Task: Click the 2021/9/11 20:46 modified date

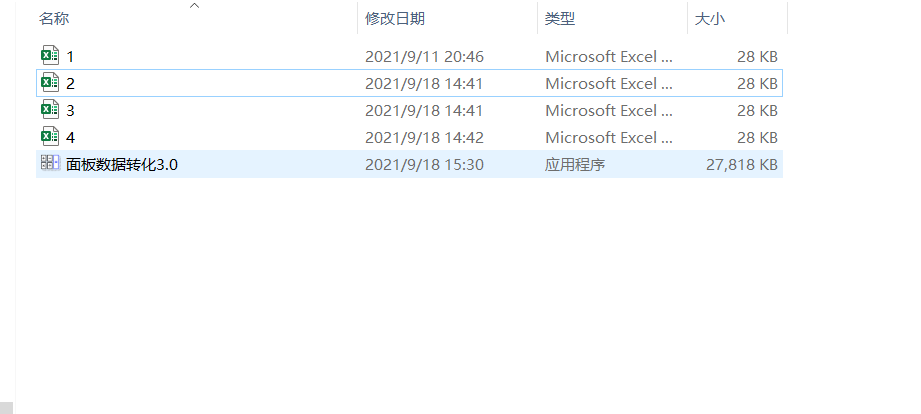Action: [x=424, y=57]
